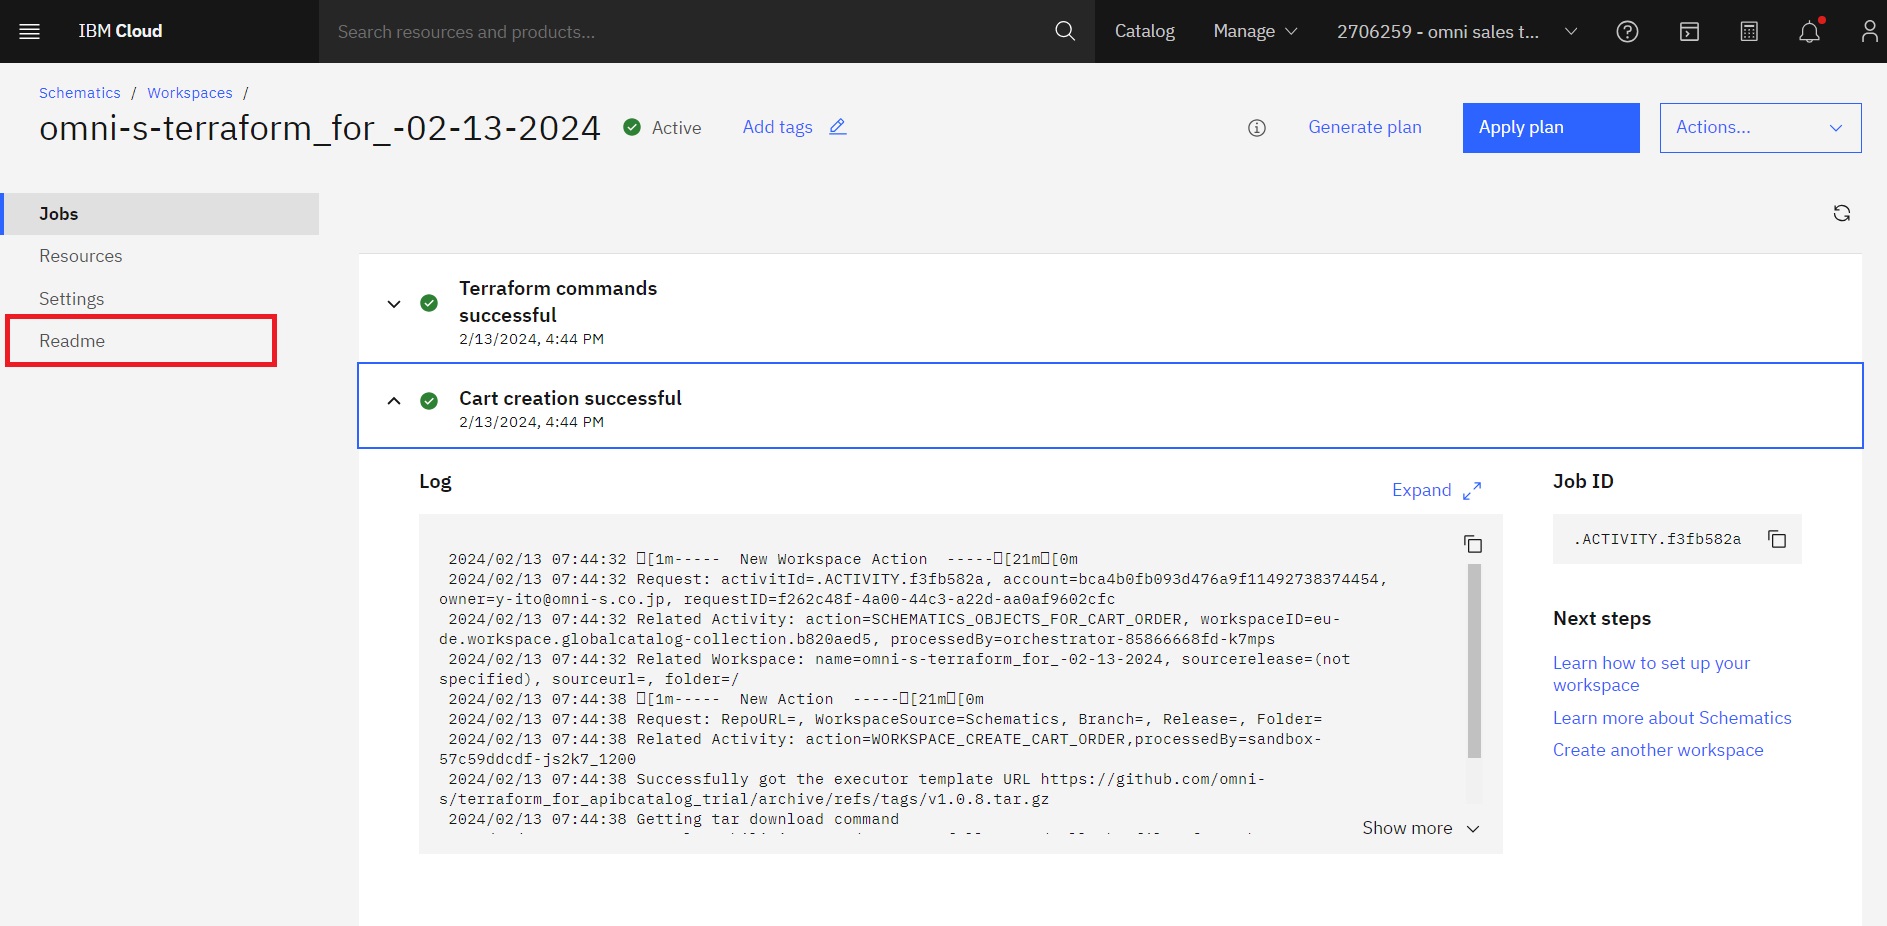This screenshot has height=926, width=1887.
Task: Open the Catalog menu item
Action: (1145, 31)
